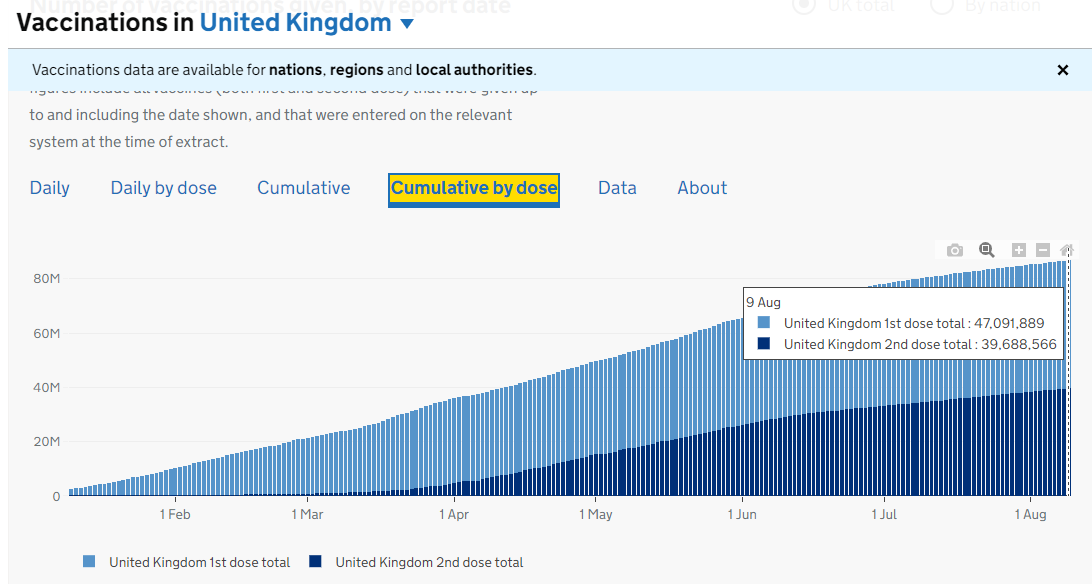Click the camera icon to download the plot
This screenshot has height=584, width=1092.
(x=955, y=250)
